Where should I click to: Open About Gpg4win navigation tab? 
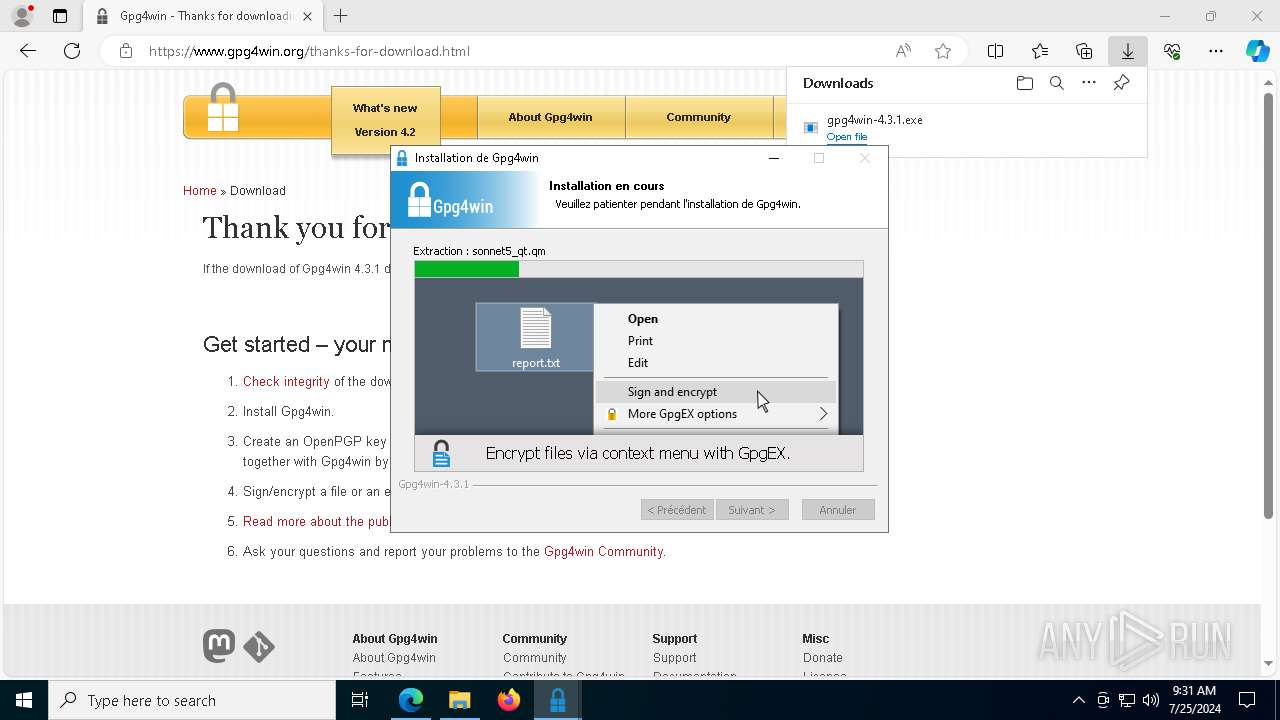click(550, 117)
